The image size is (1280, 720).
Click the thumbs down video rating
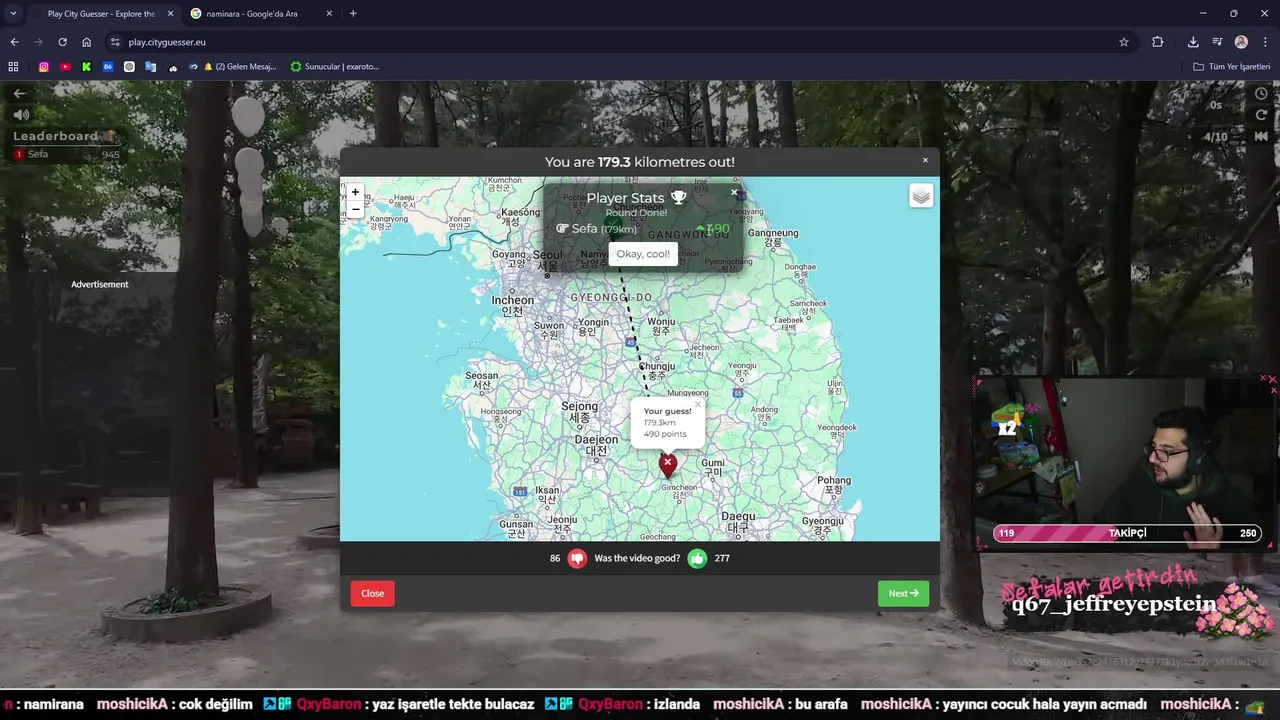577,558
